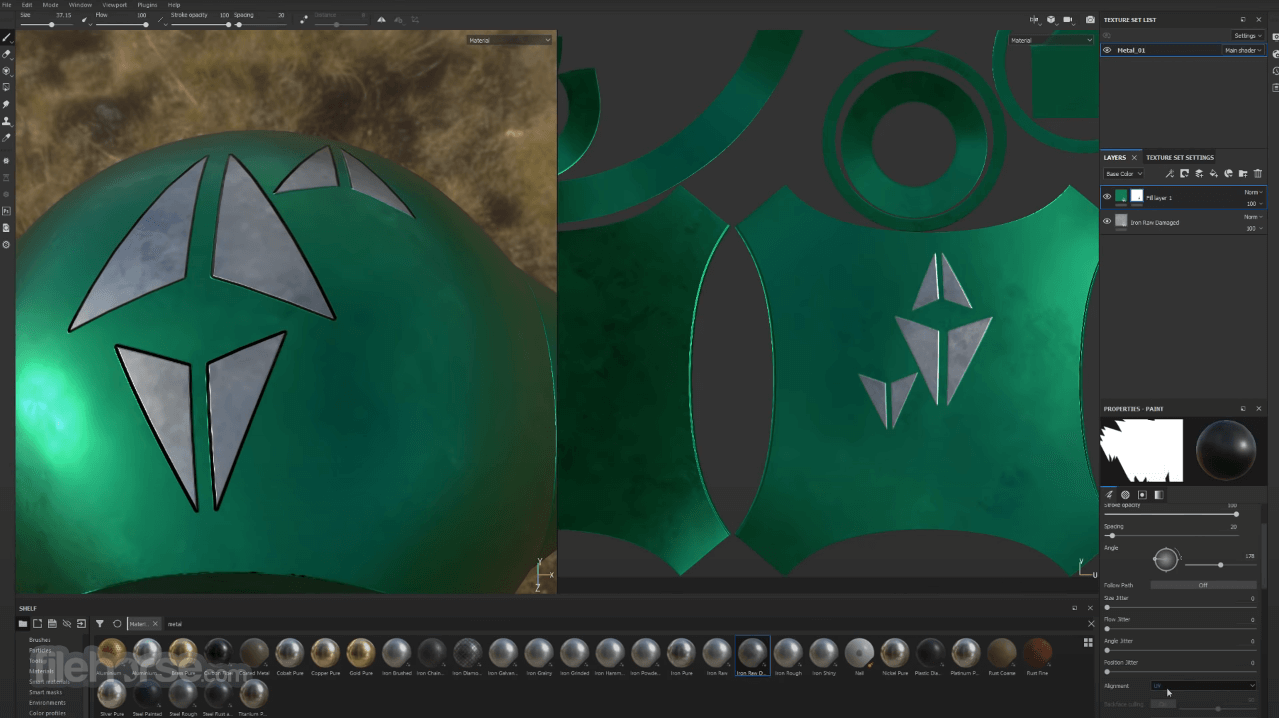Screen dimensions: 1279x718
Task: Open the Settings dropdown in Texture Set List
Action: 1248,36
